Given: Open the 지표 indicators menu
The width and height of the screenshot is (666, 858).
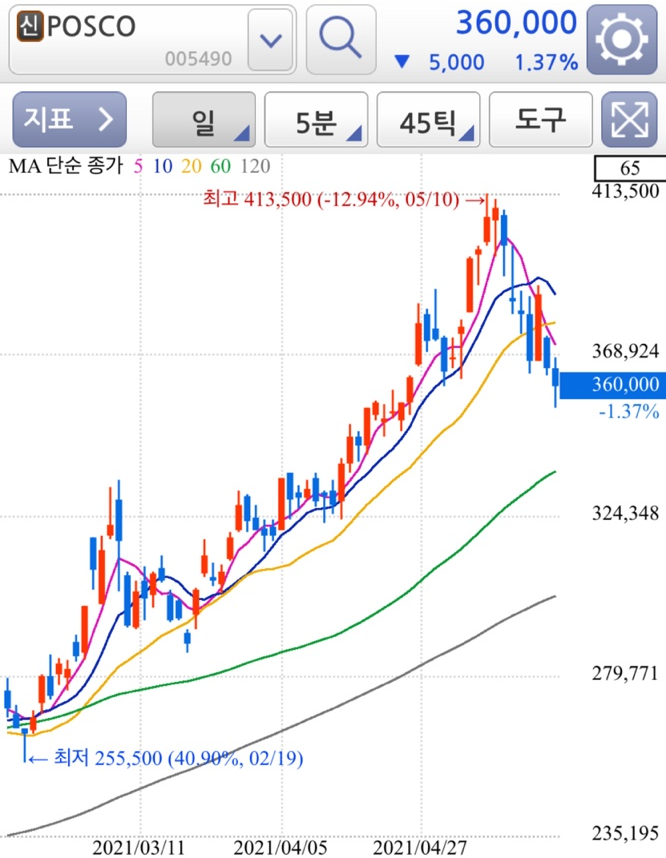Looking at the screenshot, I should (x=70, y=119).
